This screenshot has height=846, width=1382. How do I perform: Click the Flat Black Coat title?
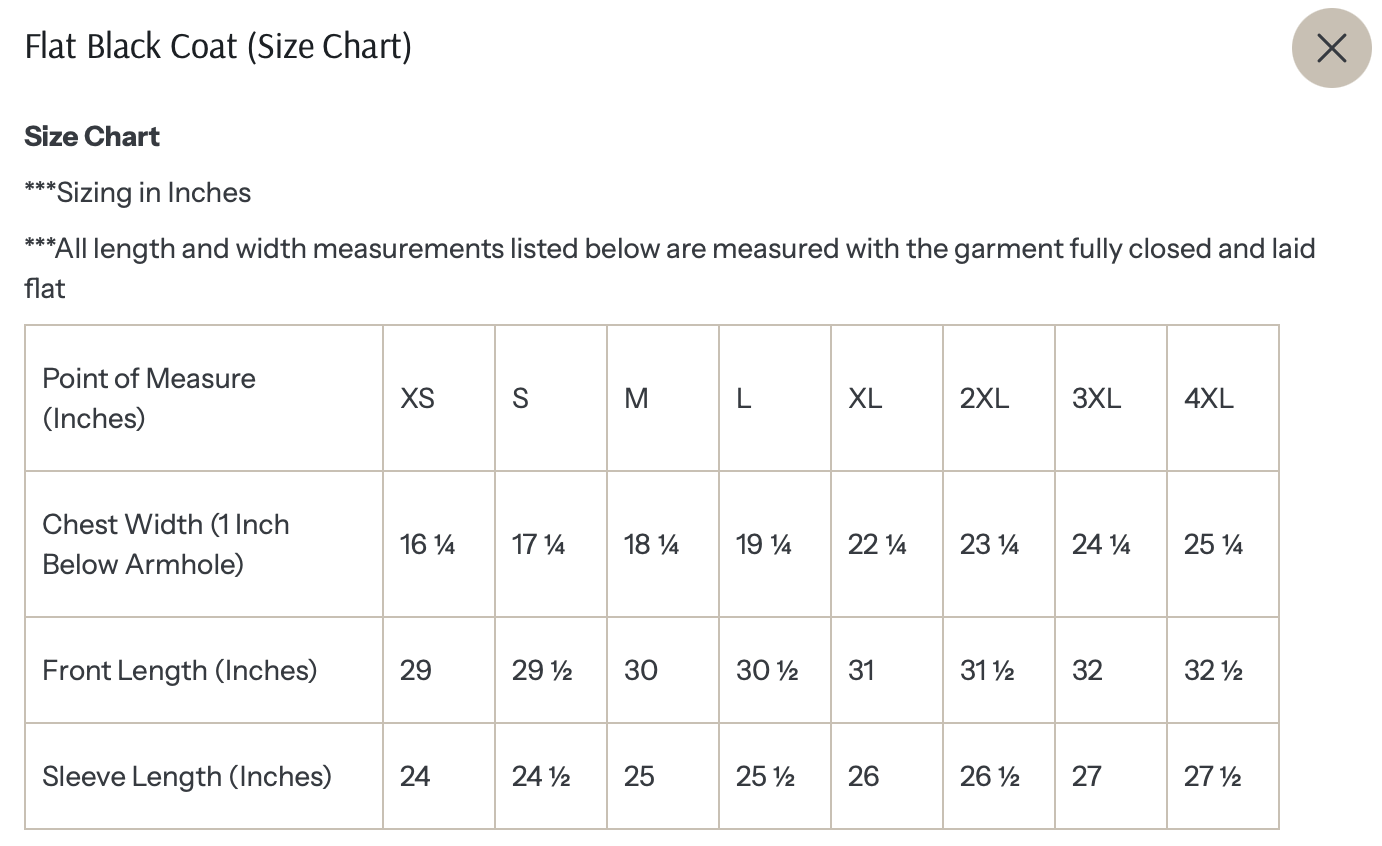[218, 47]
